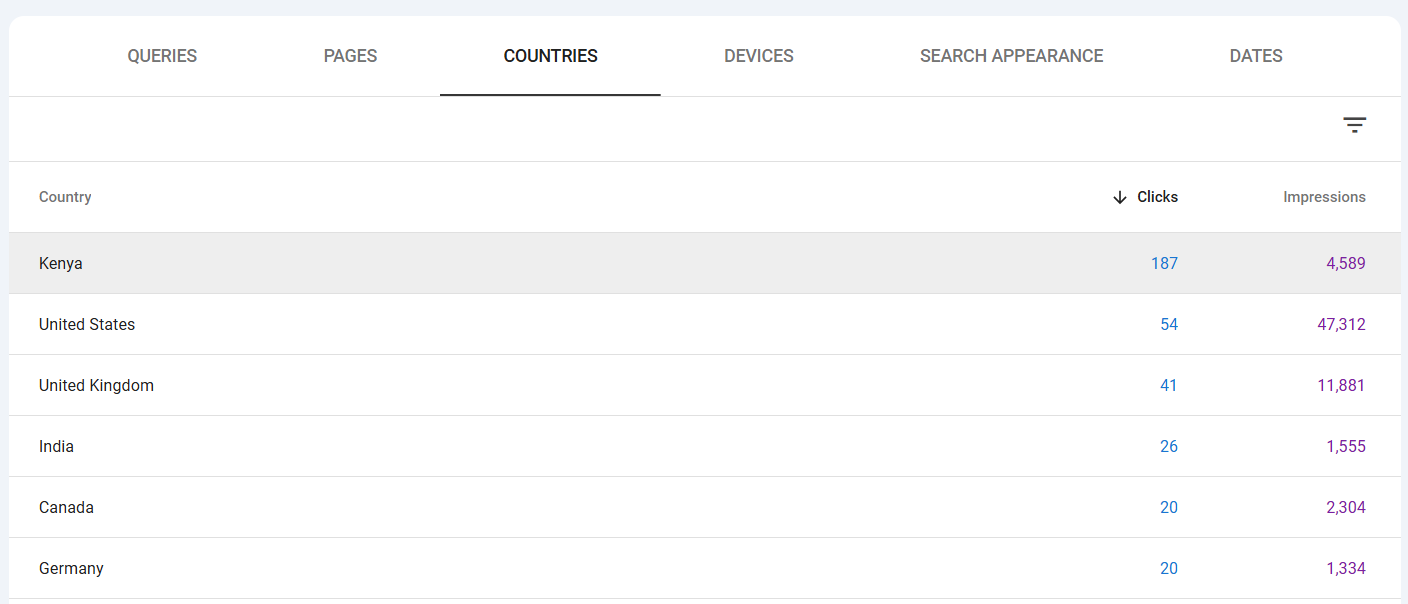Sort by Impressions column header
Image resolution: width=1408 pixels, height=604 pixels.
click(1323, 197)
